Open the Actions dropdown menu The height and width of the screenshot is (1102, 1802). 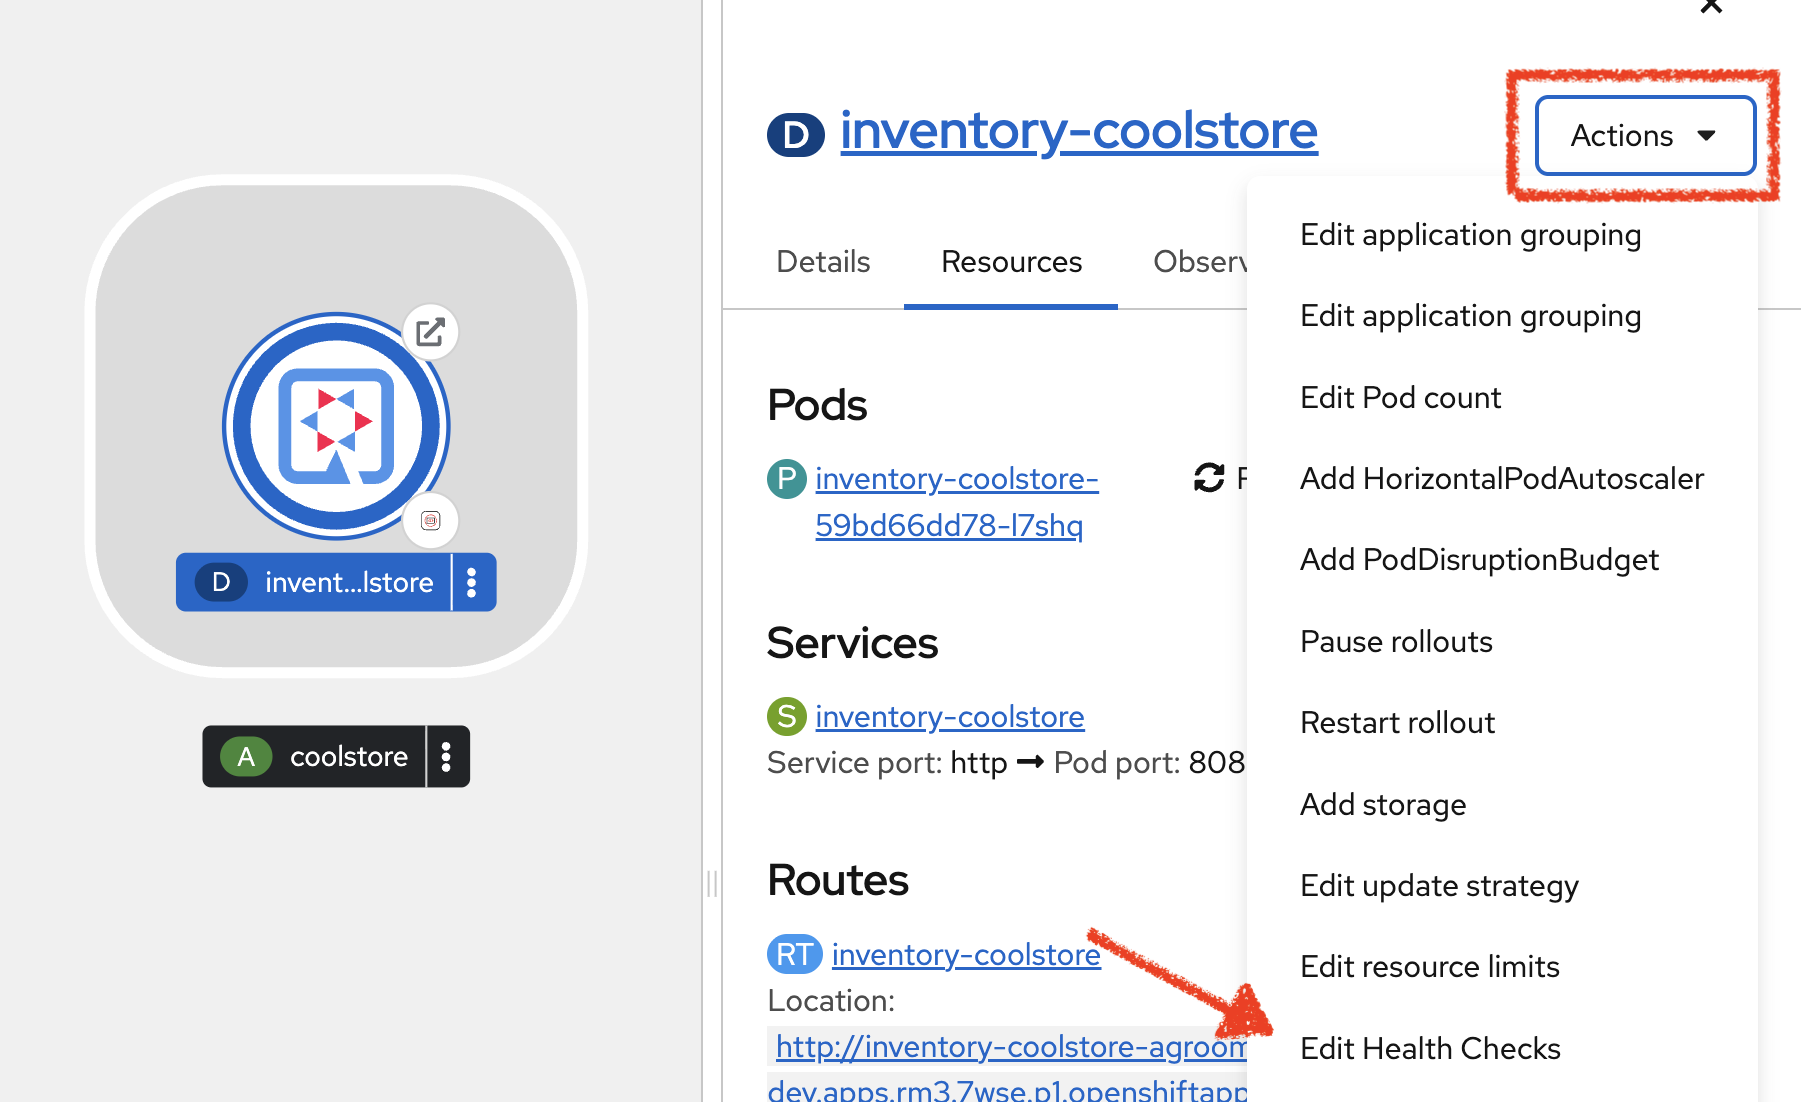click(1643, 135)
